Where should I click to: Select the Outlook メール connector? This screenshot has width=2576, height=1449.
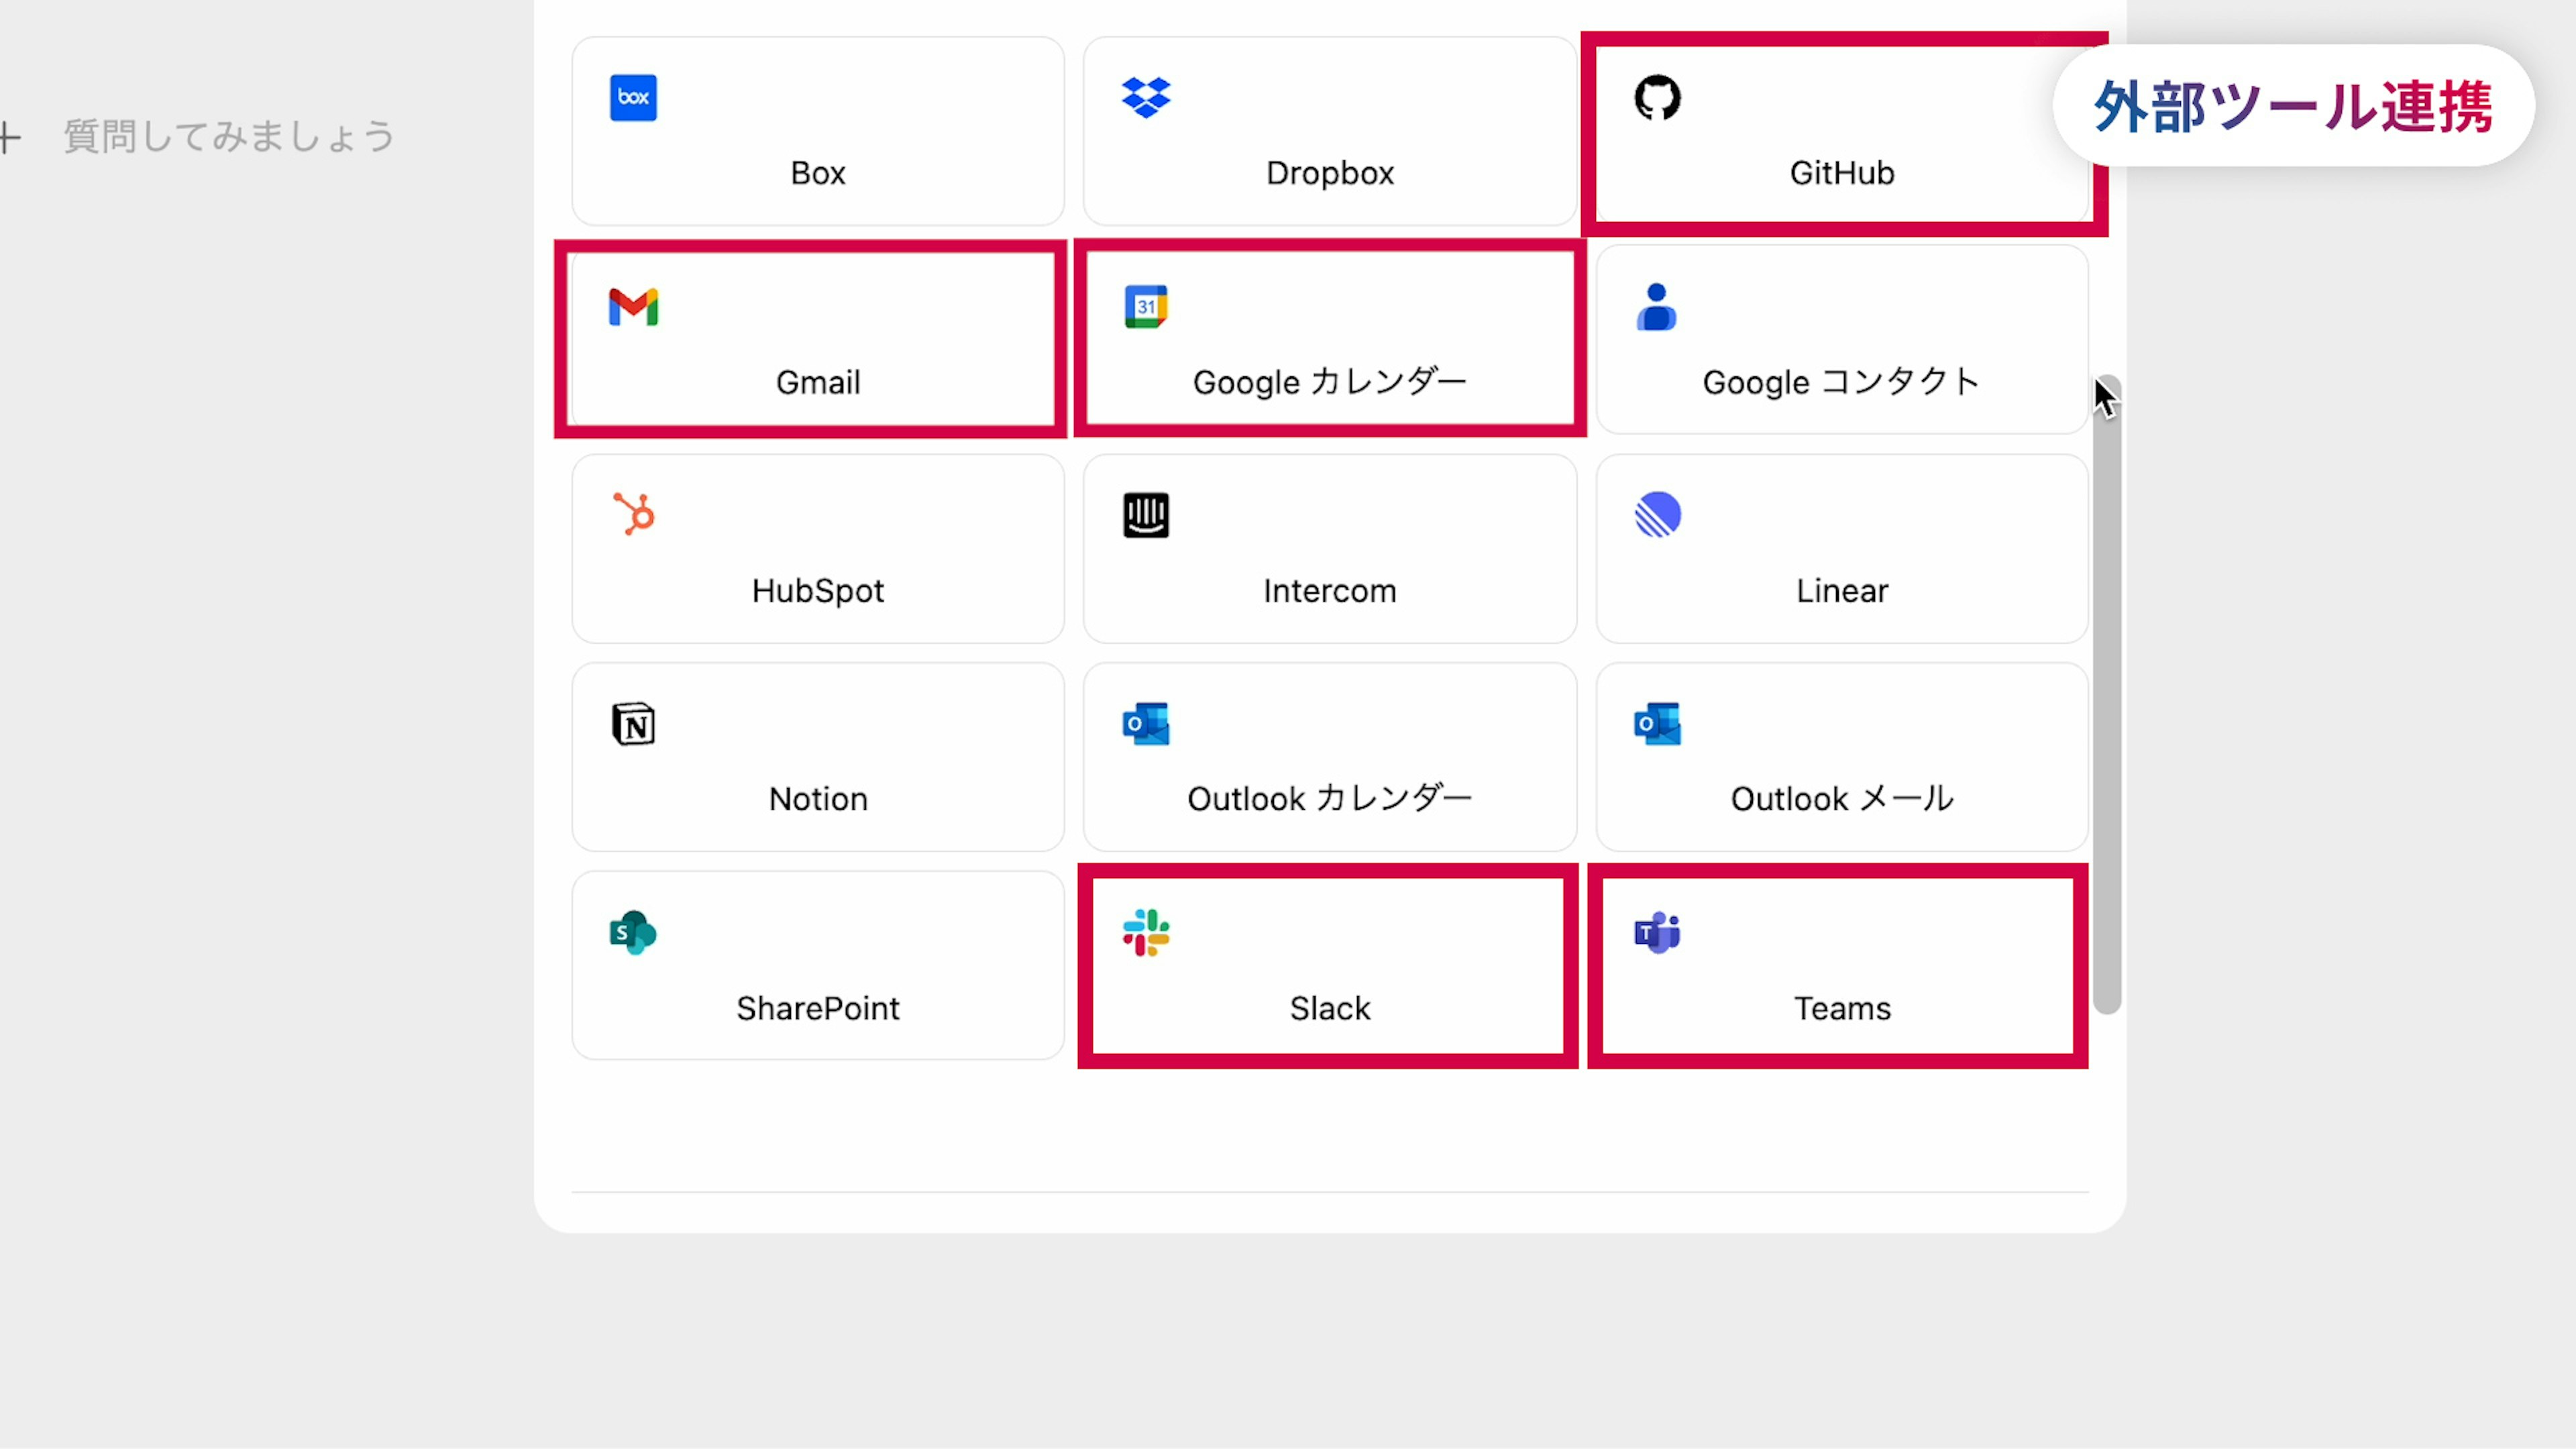click(1841, 757)
